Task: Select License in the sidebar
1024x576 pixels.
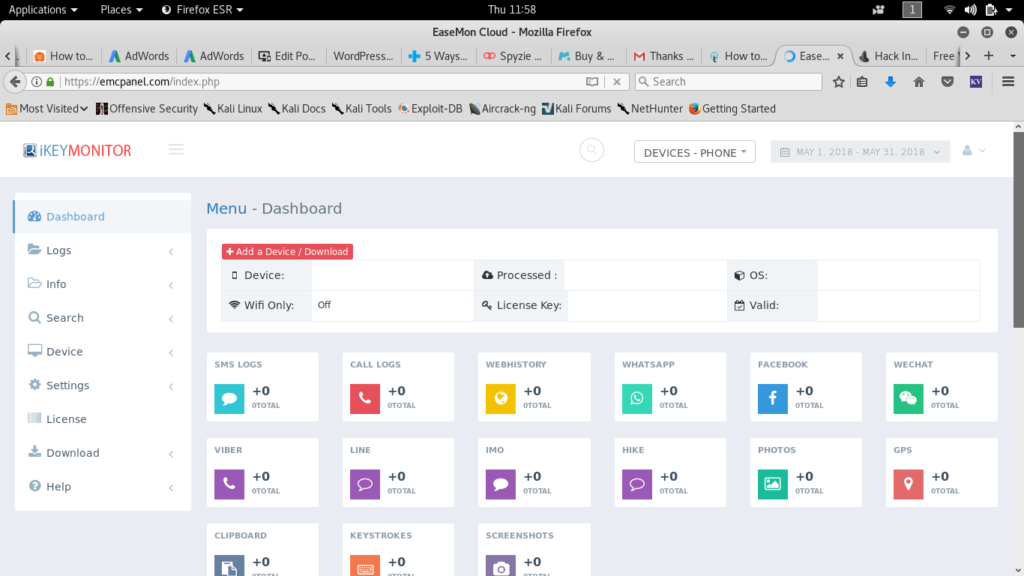Action: (66, 419)
